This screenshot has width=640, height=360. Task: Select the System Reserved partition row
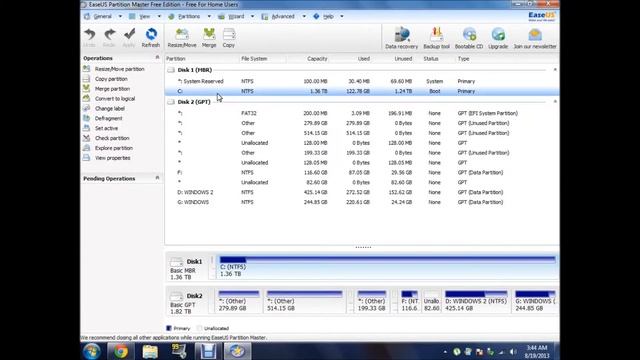pyautogui.click(x=362, y=81)
